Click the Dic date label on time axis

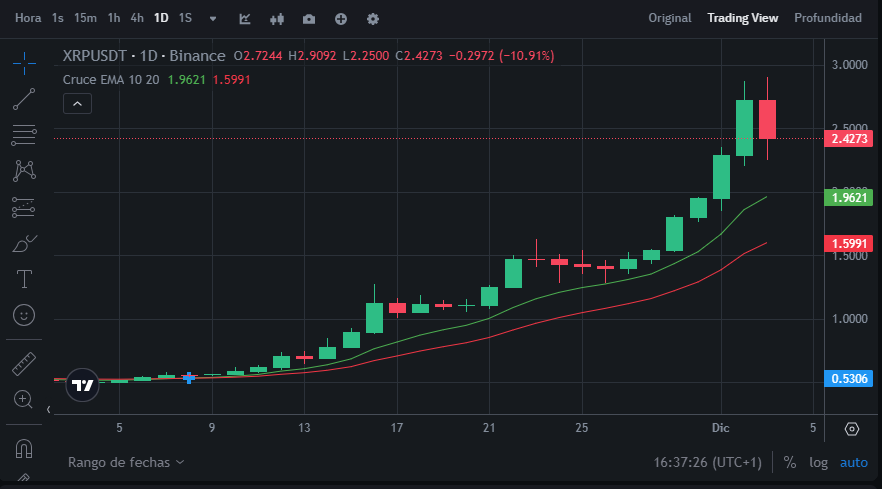tap(721, 428)
